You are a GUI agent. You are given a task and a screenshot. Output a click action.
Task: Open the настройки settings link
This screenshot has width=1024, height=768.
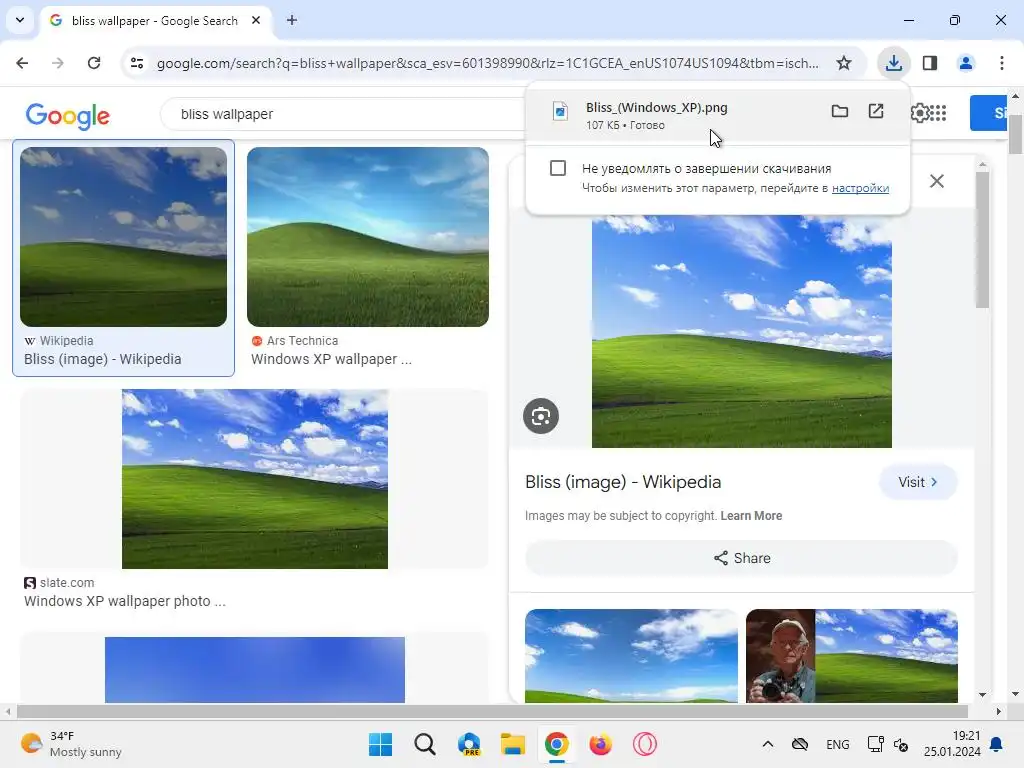tap(860, 188)
